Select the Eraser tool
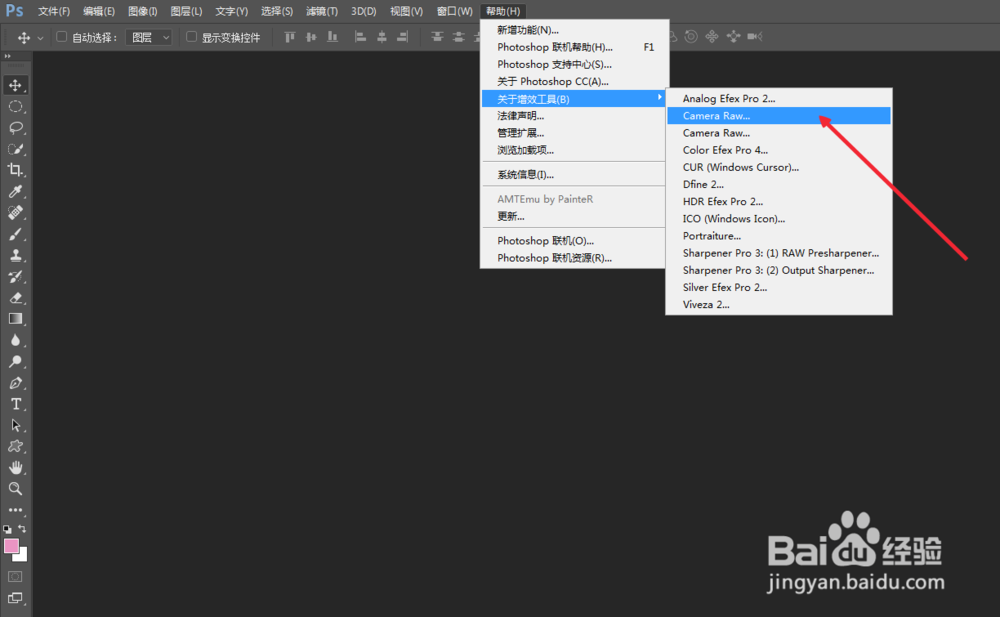This screenshot has width=1000, height=617. point(15,297)
